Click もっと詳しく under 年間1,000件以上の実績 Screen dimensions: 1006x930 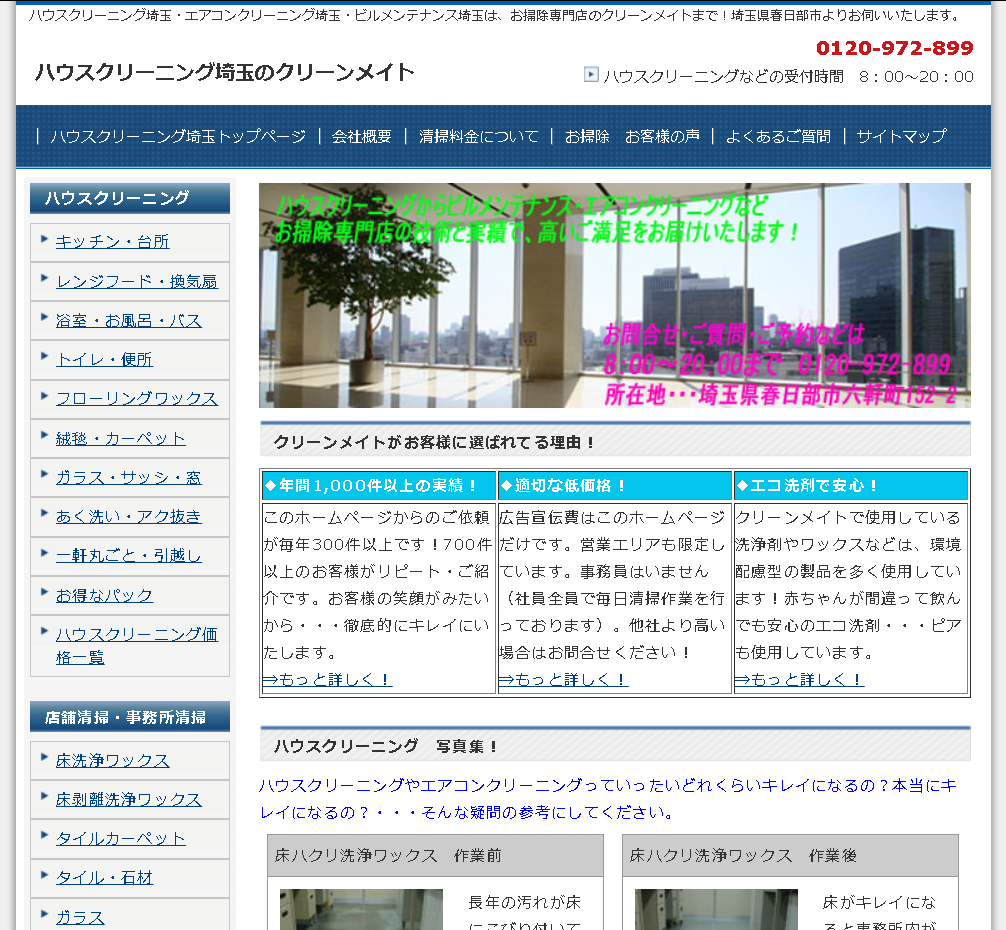pos(327,679)
